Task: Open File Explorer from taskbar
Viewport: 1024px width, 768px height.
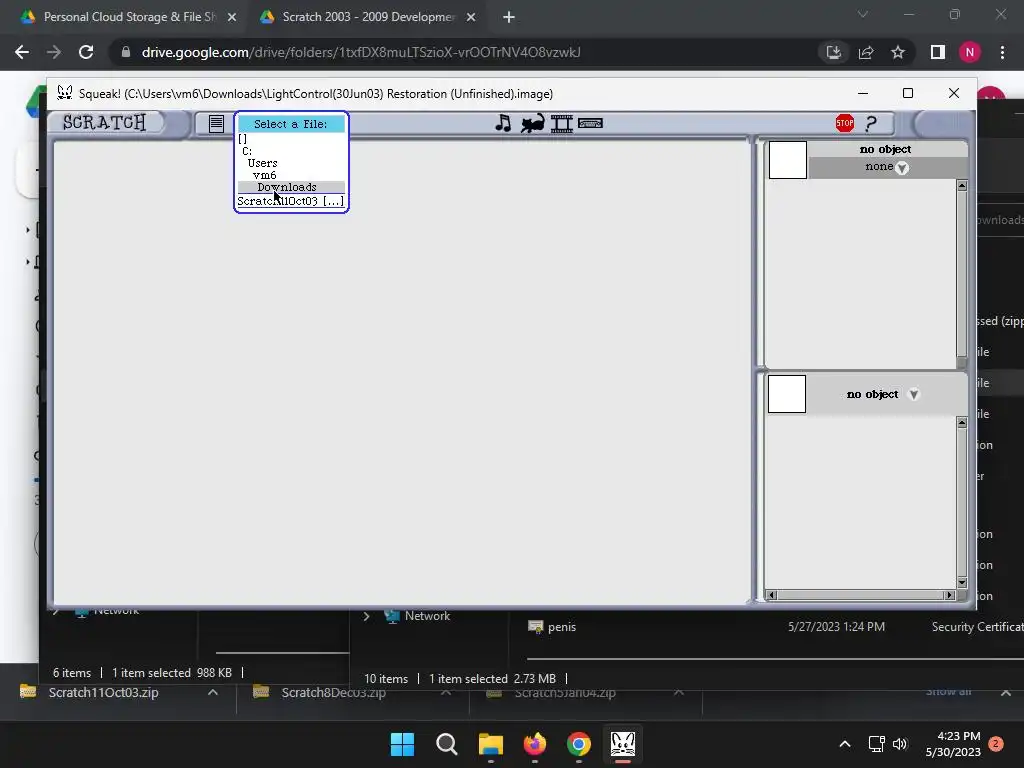Action: 490,744
